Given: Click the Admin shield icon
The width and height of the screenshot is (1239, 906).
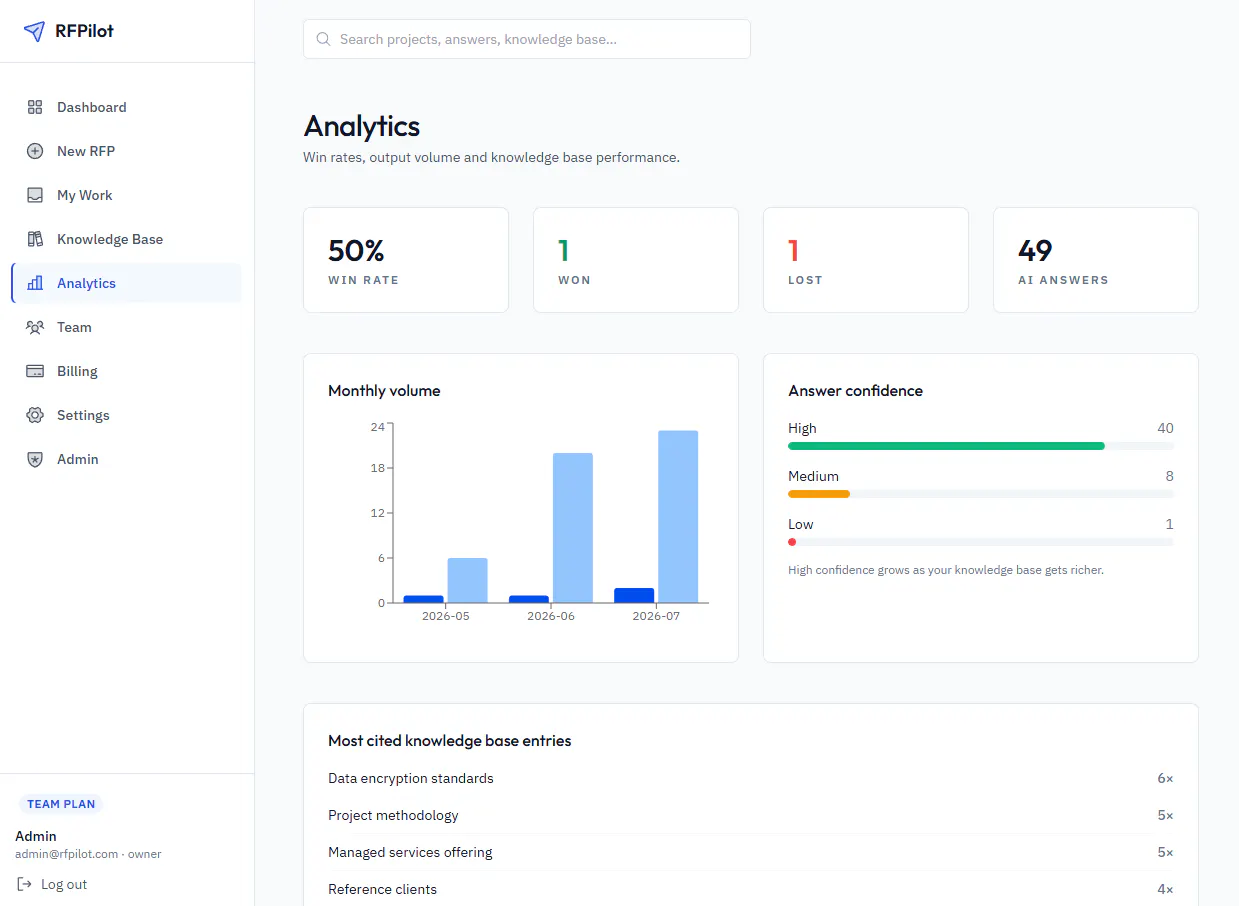Looking at the screenshot, I should pos(35,459).
